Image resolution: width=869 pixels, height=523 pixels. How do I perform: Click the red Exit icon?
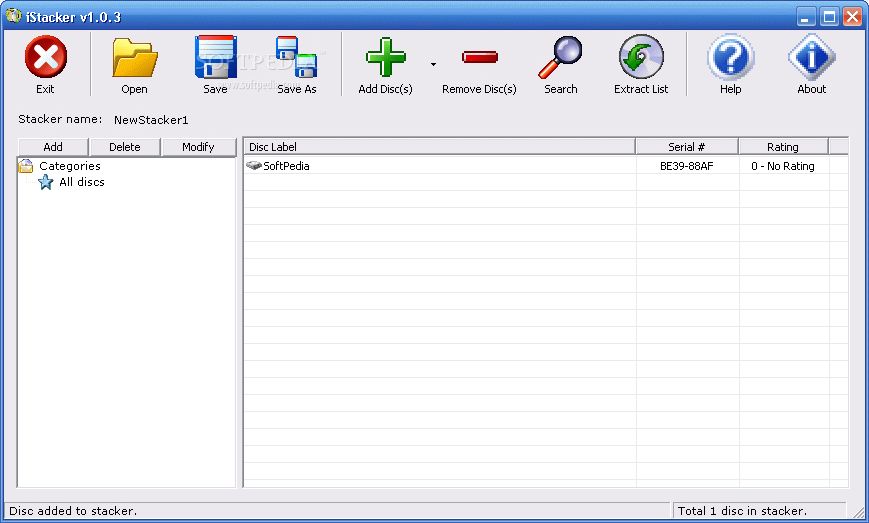pos(45,57)
